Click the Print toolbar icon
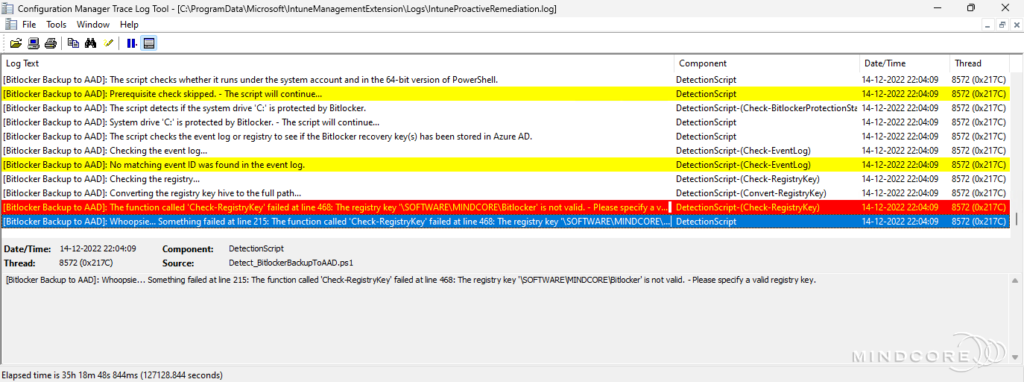The image size is (1024, 382). (x=50, y=44)
